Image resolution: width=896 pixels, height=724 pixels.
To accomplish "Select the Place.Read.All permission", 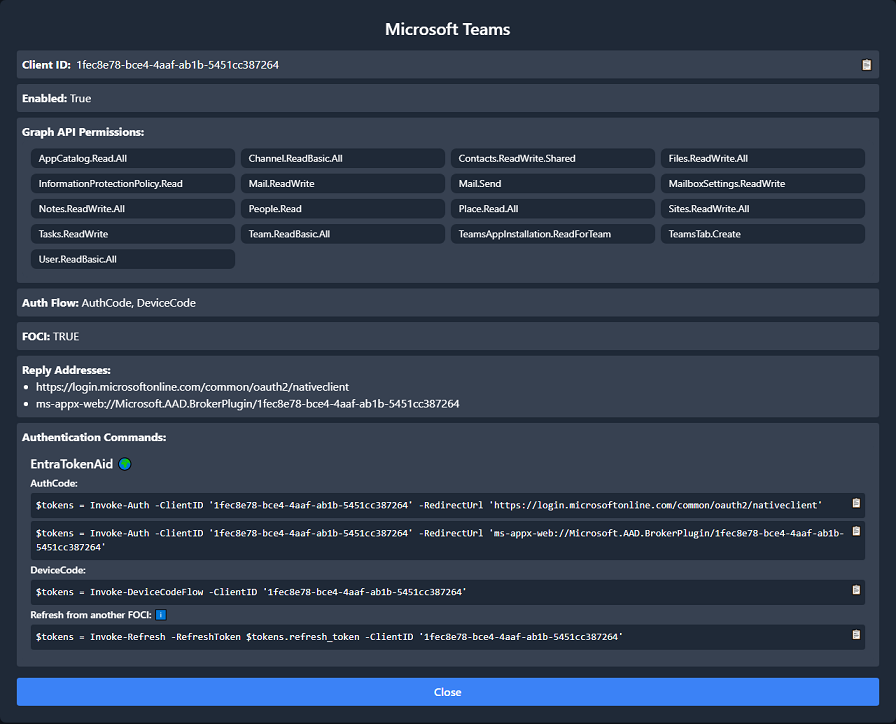I will pos(553,209).
